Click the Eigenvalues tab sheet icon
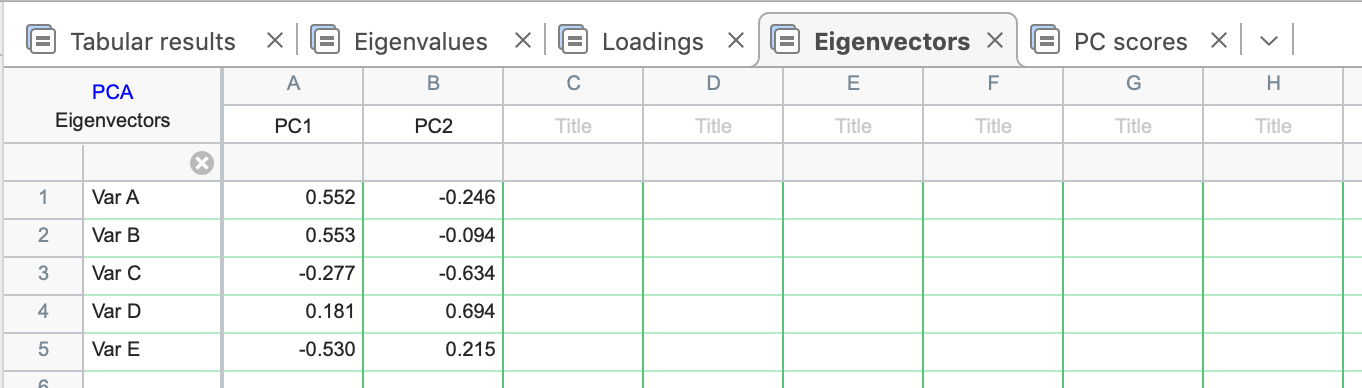Image resolution: width=1362 pixels, height=388 pixels. (326, 41)
